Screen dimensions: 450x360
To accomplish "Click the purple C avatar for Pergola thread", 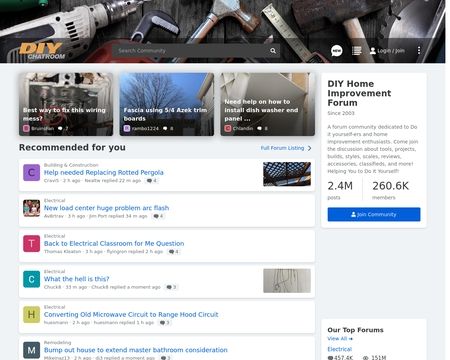I will click(x=32, y=173).
